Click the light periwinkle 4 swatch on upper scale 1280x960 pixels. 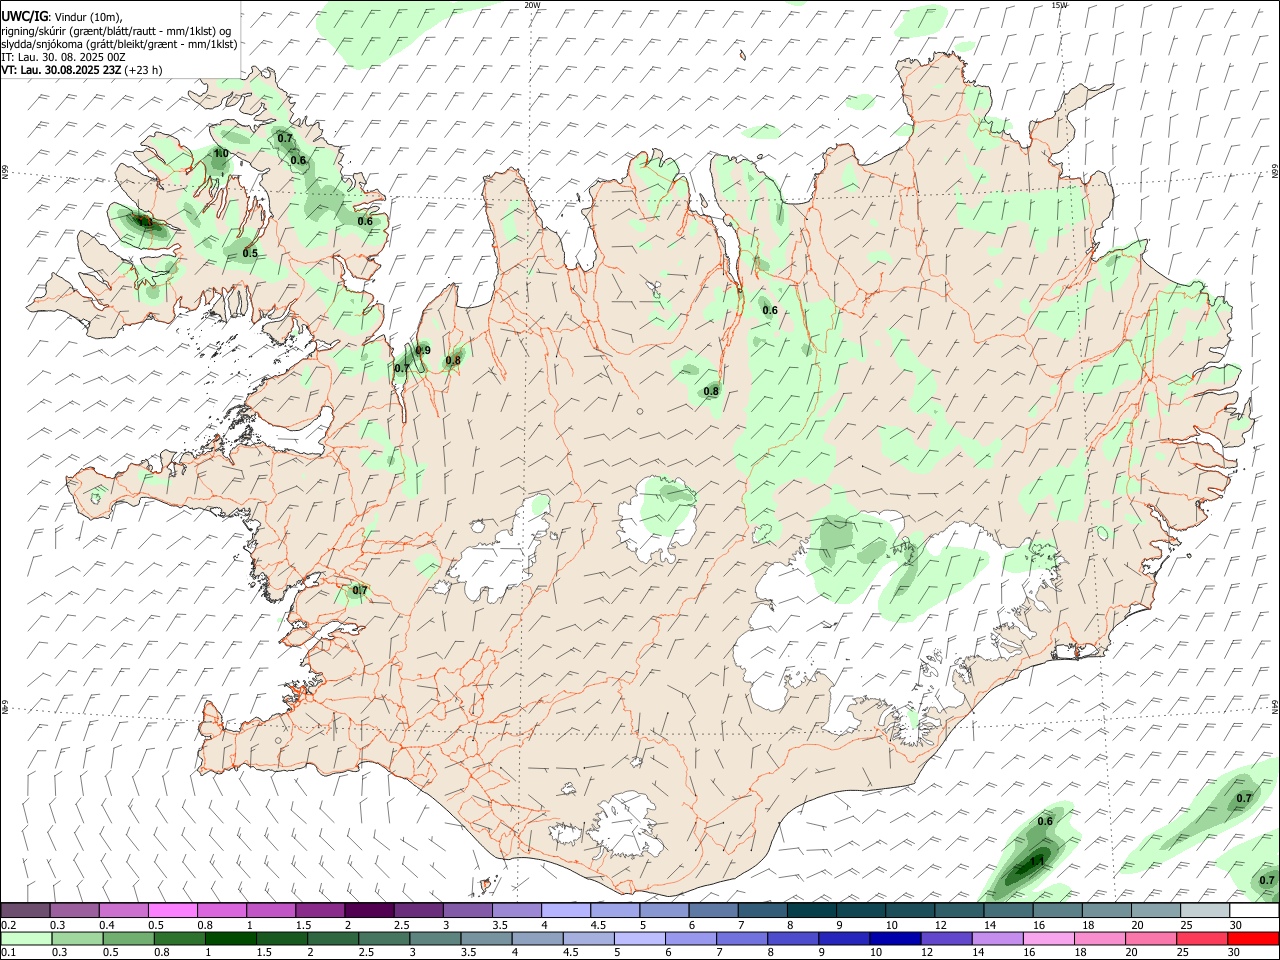(566, 910)
